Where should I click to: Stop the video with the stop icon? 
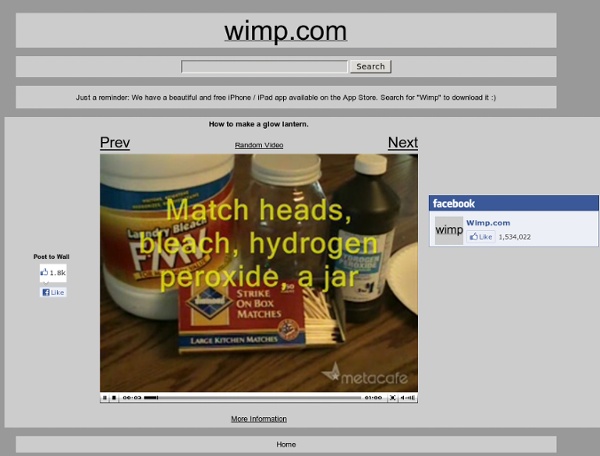[114, 398]
